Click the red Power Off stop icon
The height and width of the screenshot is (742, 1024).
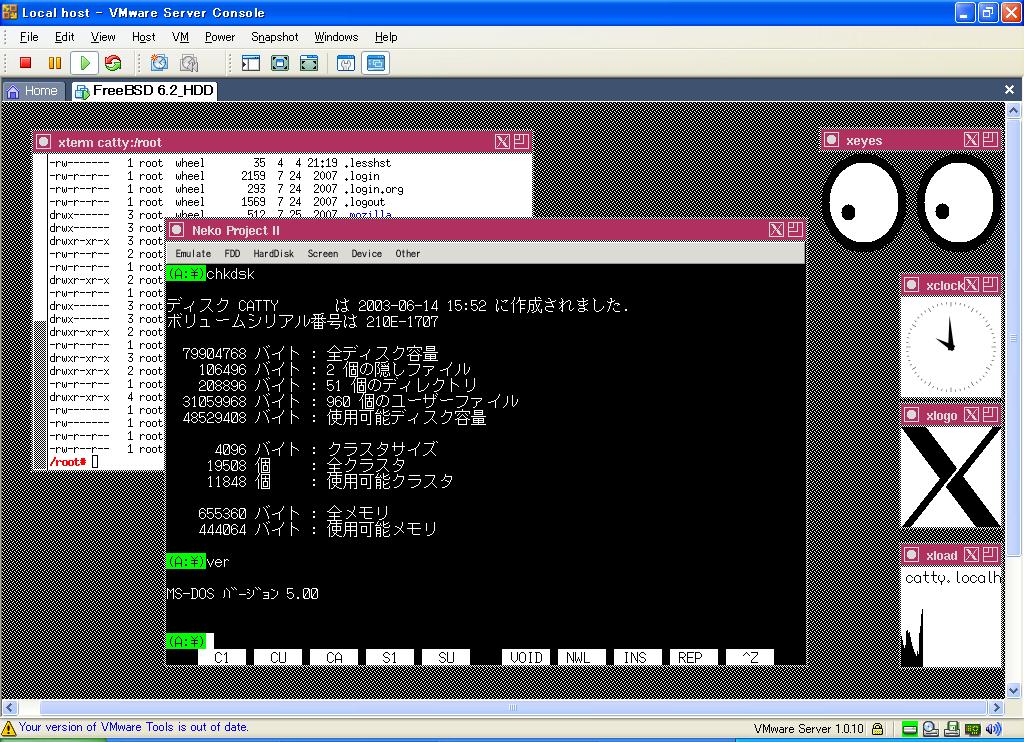(25, 63)
